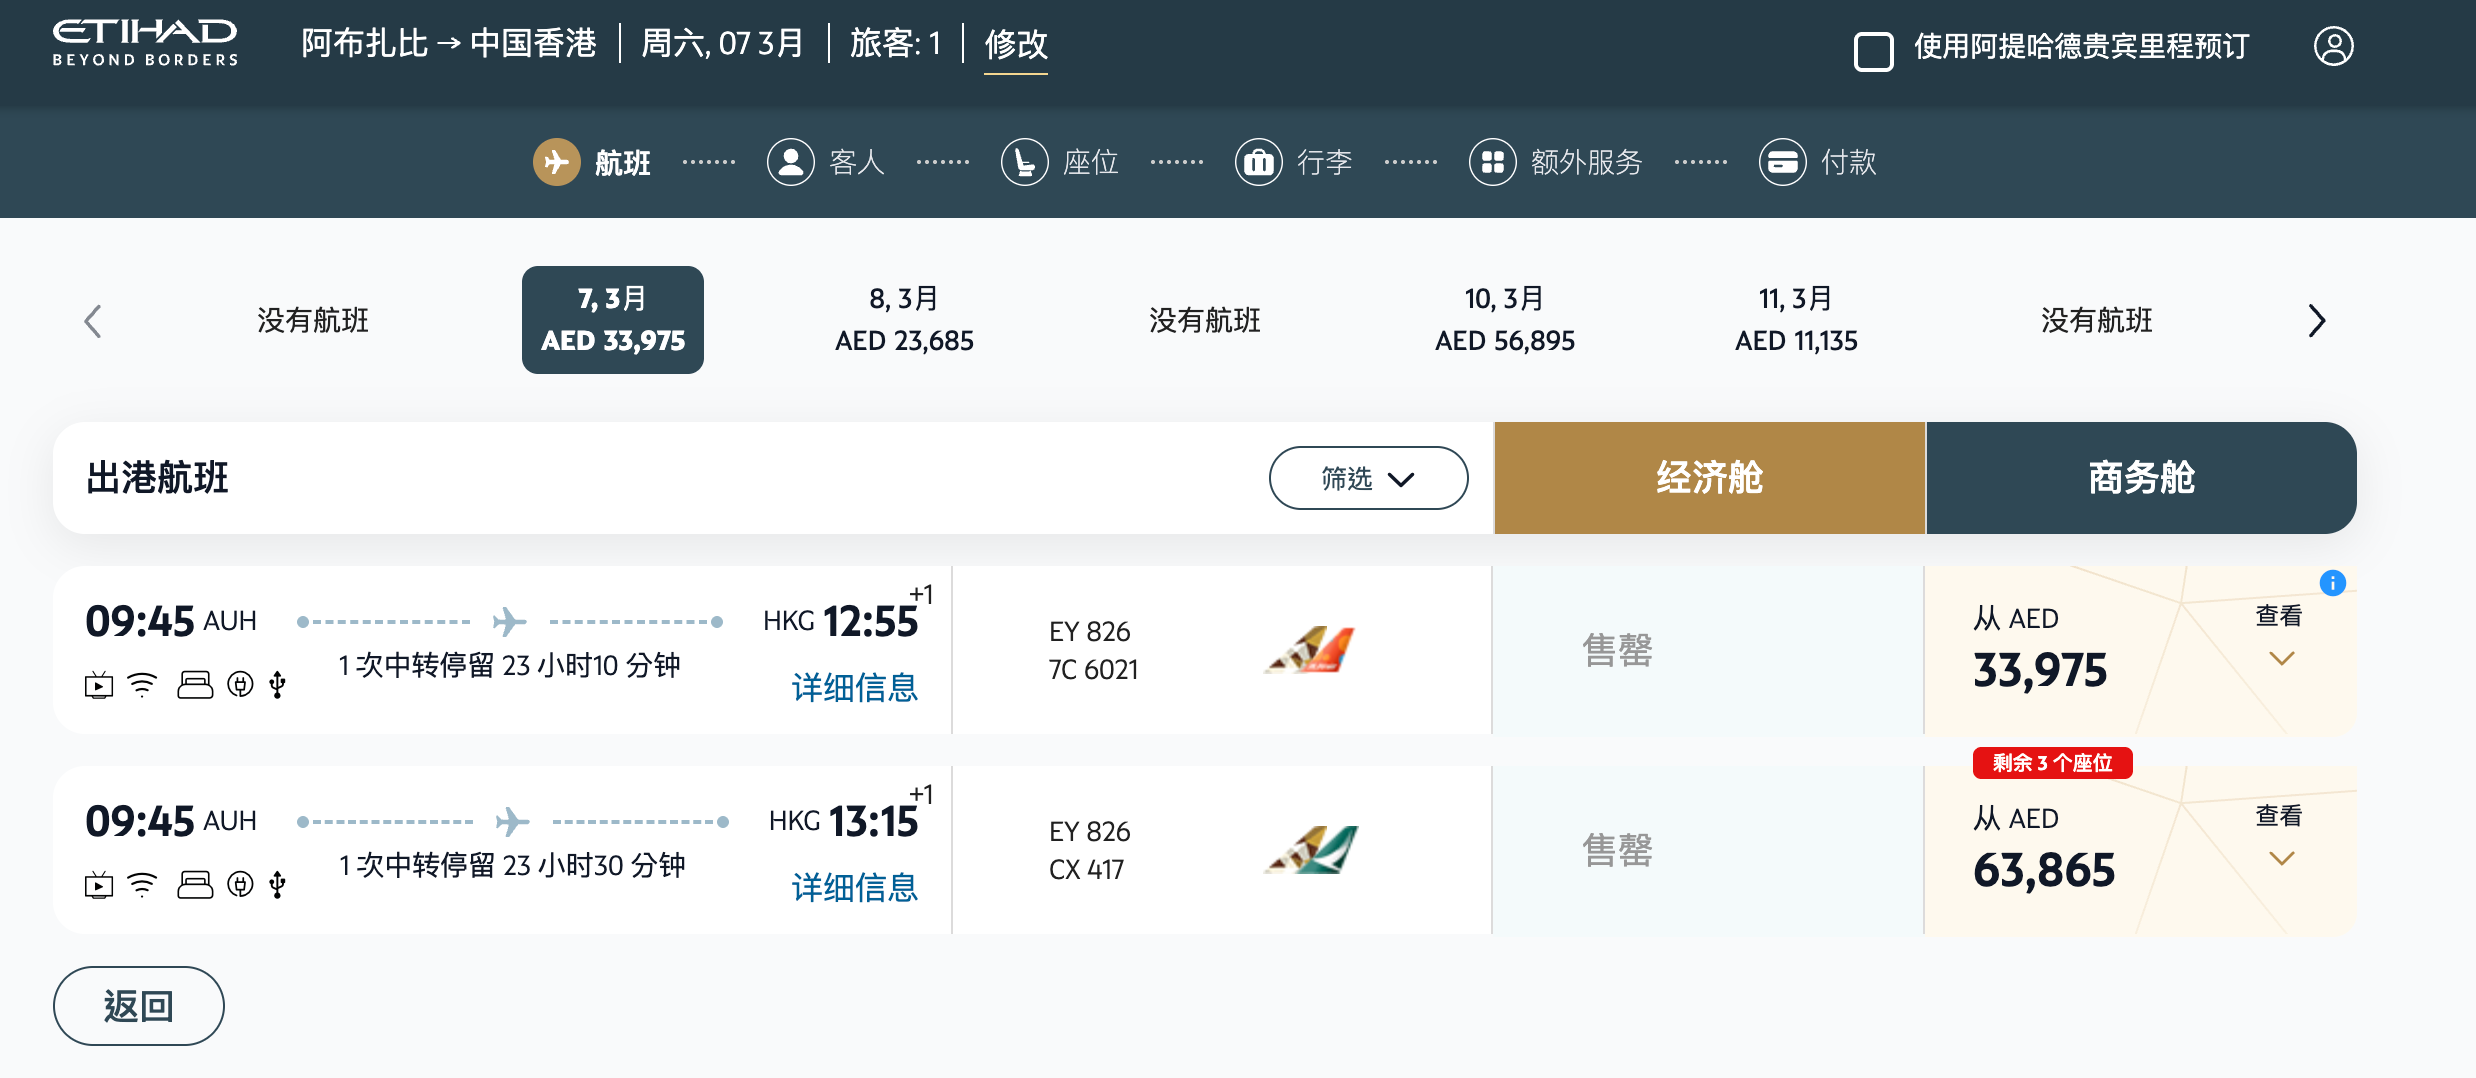Select the 8, 3月 AED 23,685 date
Viewport: 2476px width, 1078px height.
pos(904,320)
